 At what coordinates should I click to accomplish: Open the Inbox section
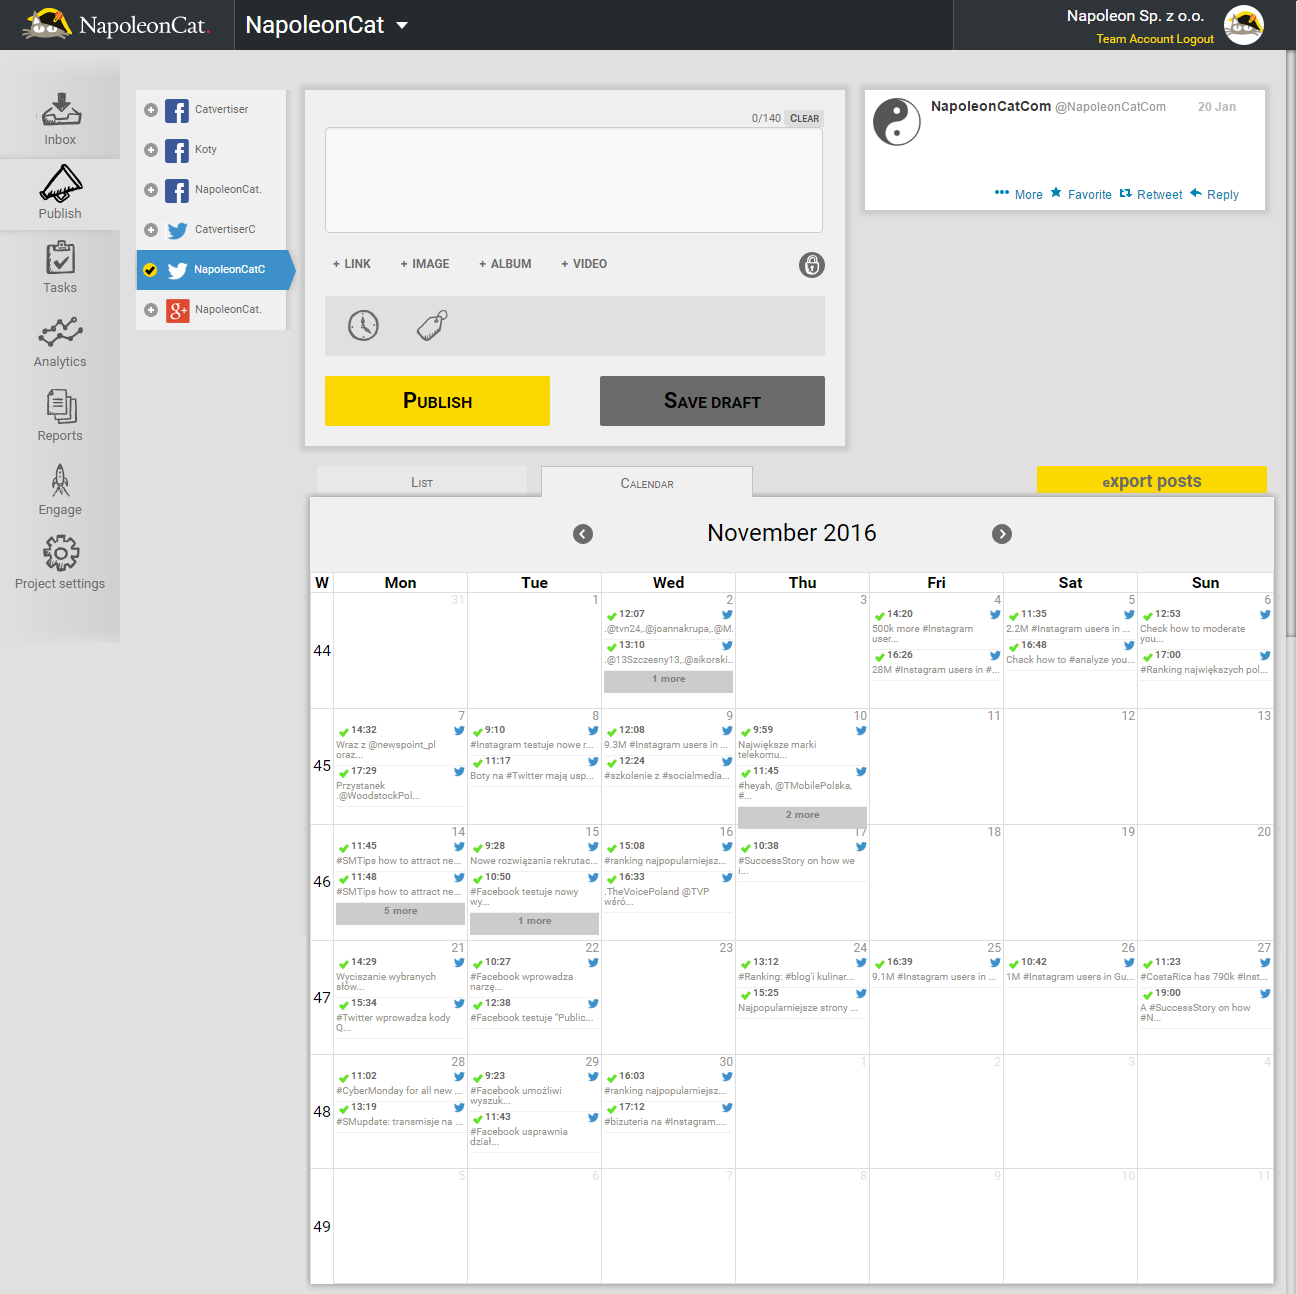point(60,120)
